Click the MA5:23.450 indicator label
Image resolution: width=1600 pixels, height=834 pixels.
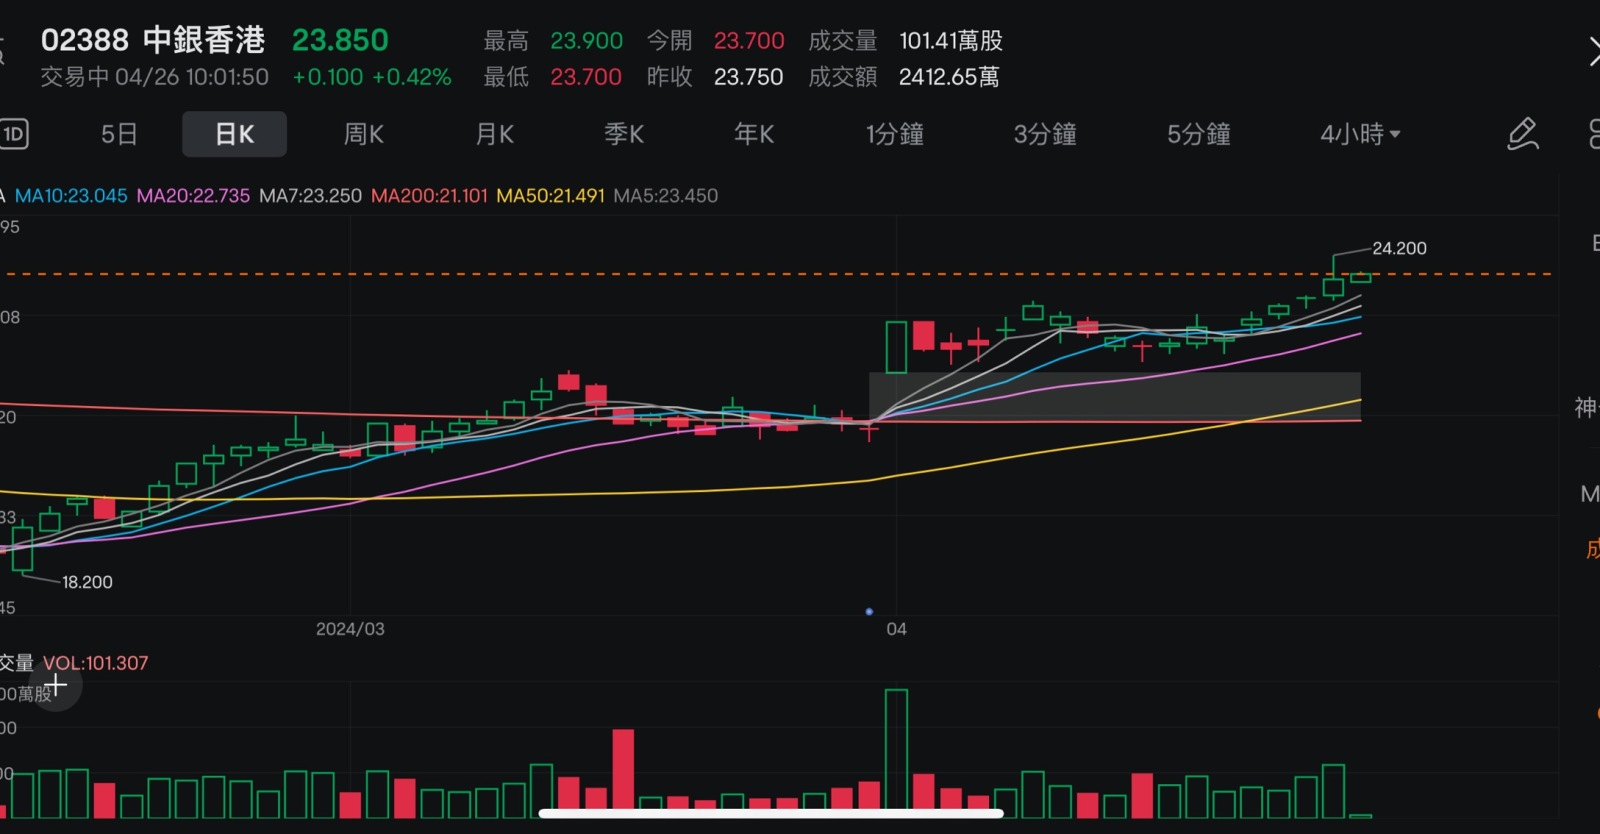(x=665, y=196)
